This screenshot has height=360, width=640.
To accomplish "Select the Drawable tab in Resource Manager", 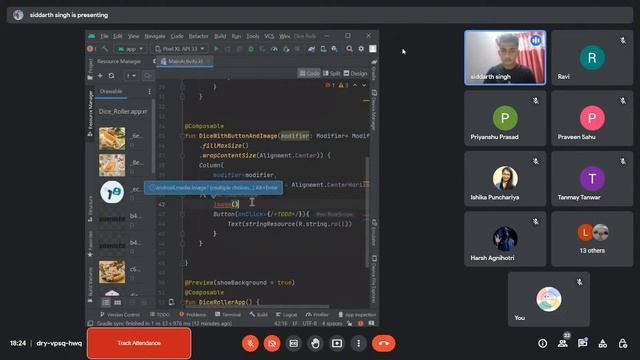I will (111, 91).
